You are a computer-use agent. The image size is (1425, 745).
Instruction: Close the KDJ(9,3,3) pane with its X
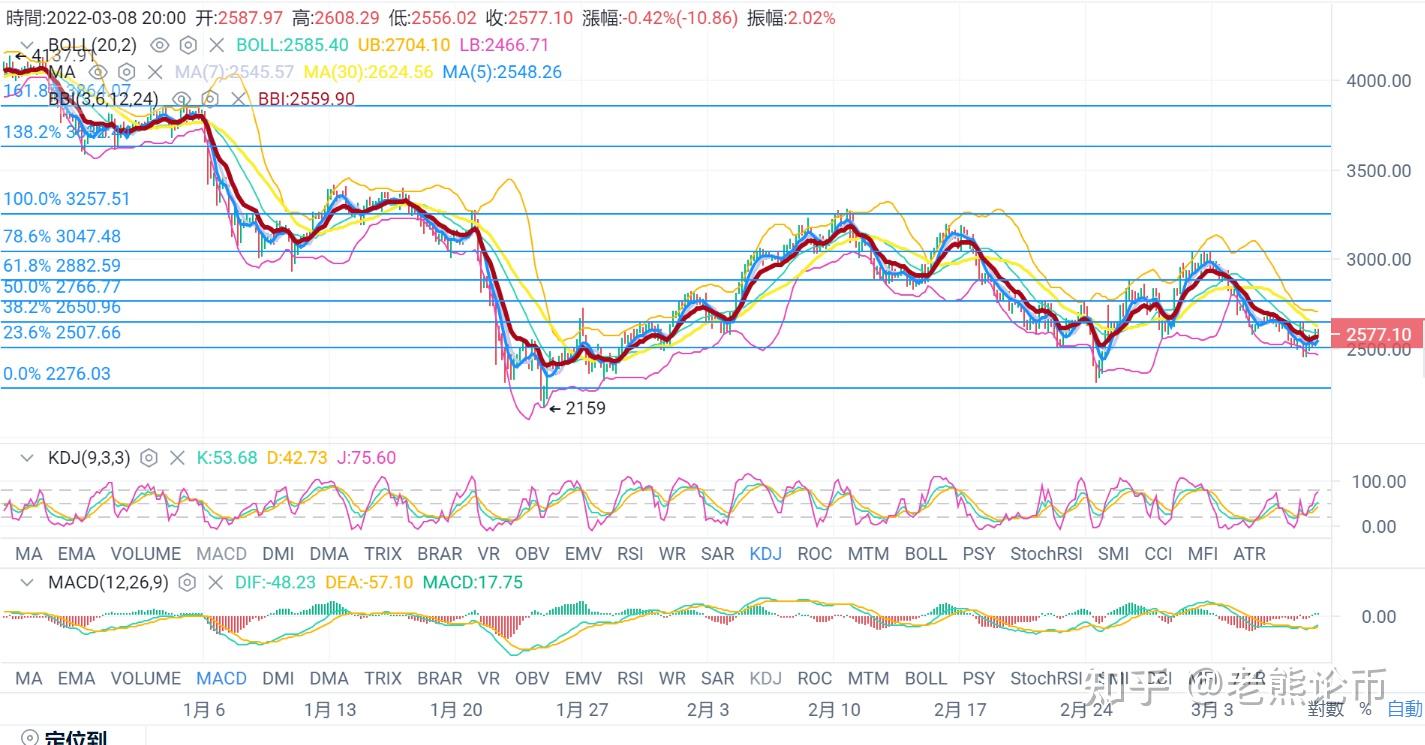point(177,458)
